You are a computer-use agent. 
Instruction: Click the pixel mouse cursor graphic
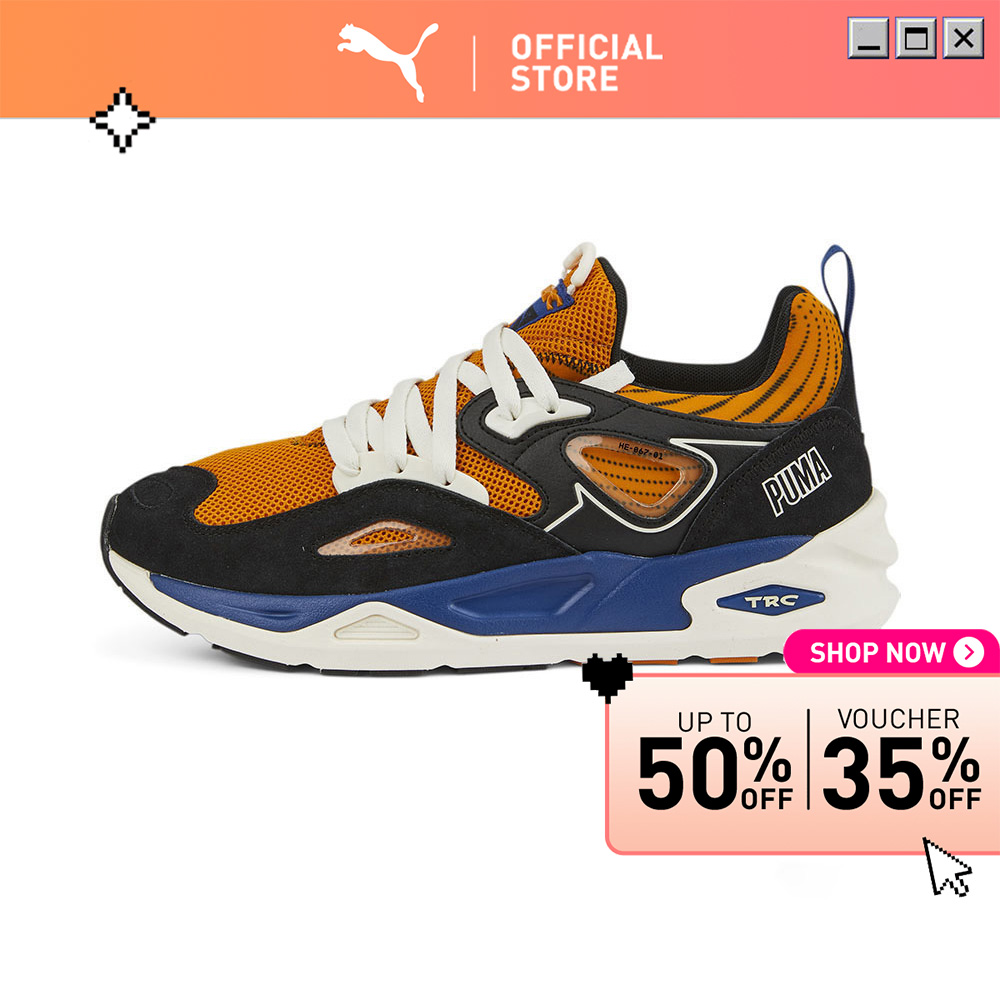tap(946, 867)
